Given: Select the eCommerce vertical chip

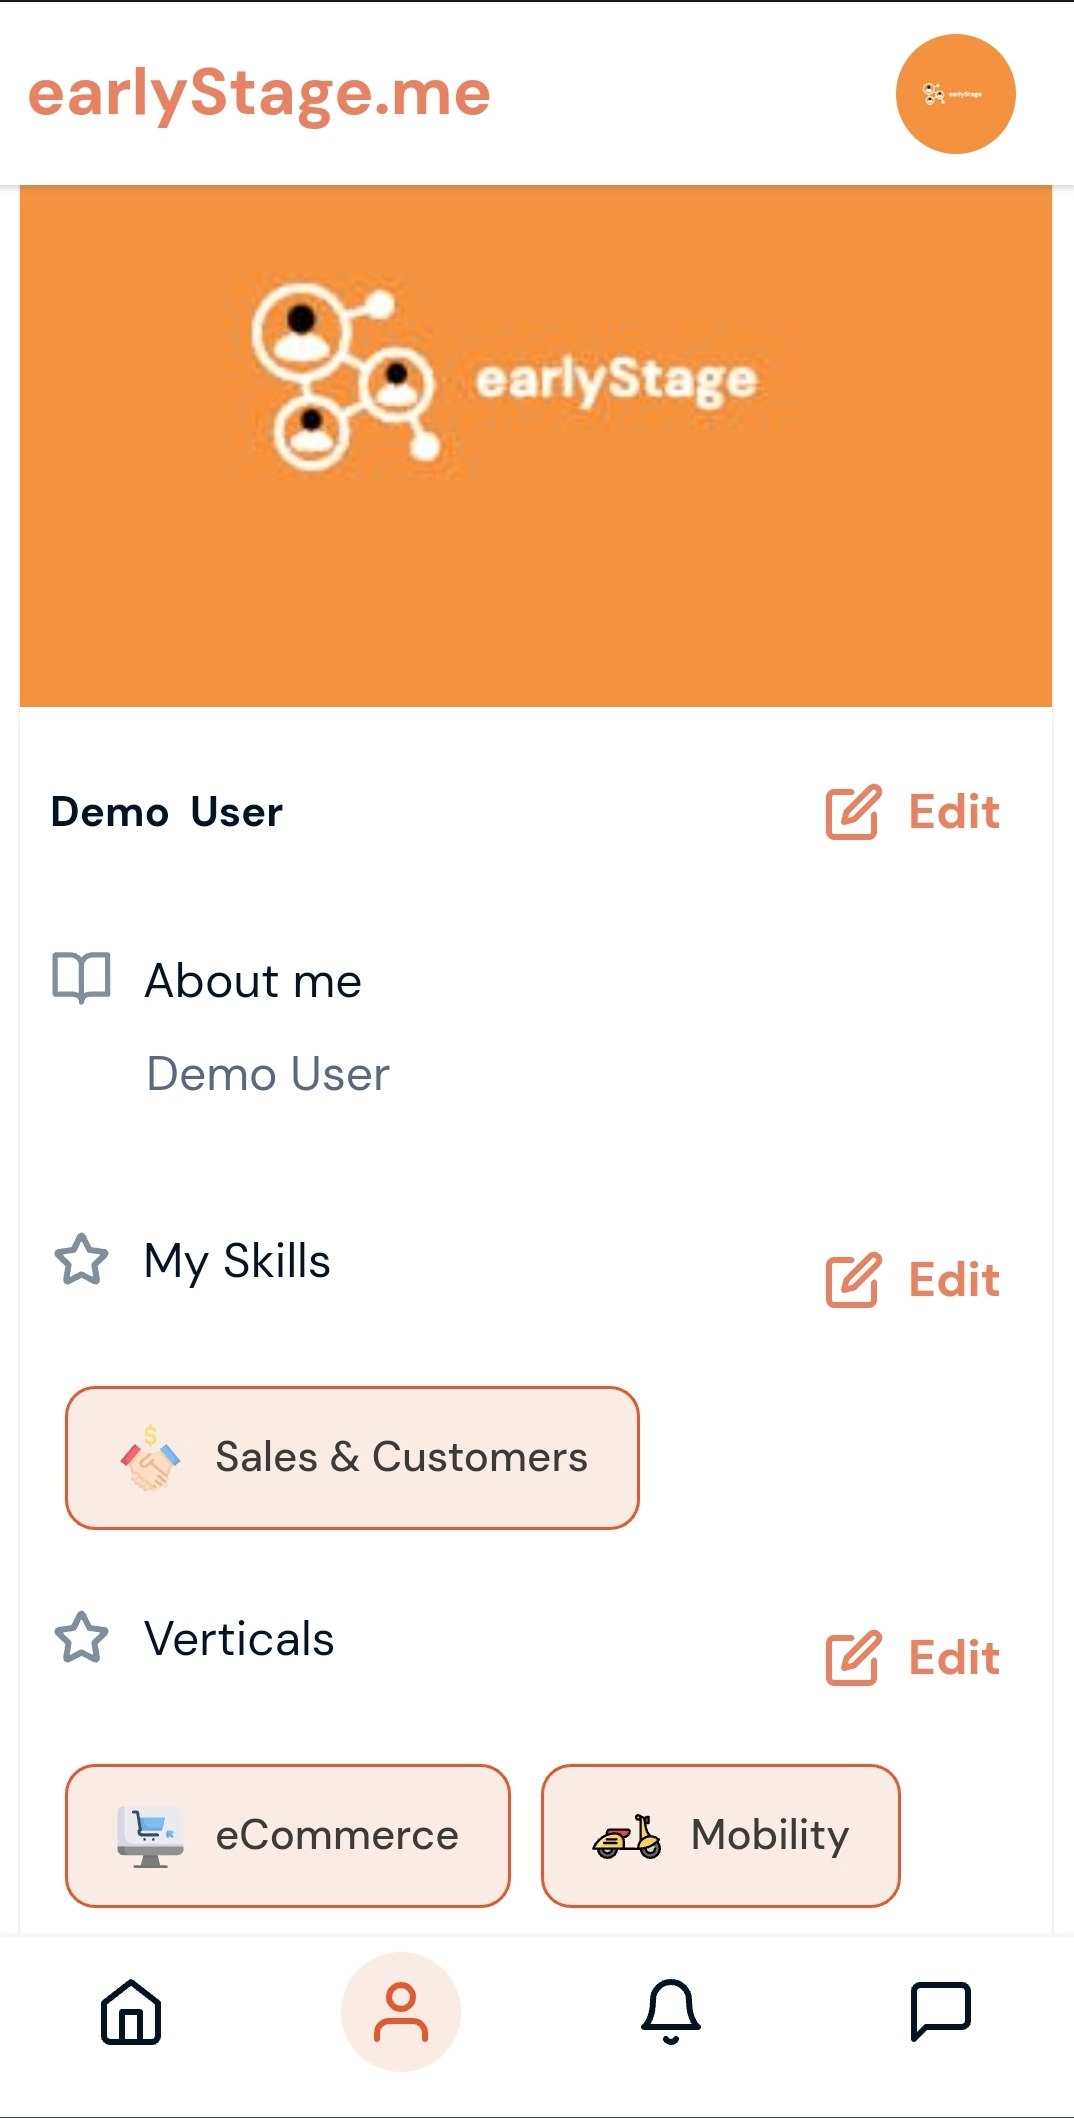Looking at the screenshot, I should (x=288, y=1836).
